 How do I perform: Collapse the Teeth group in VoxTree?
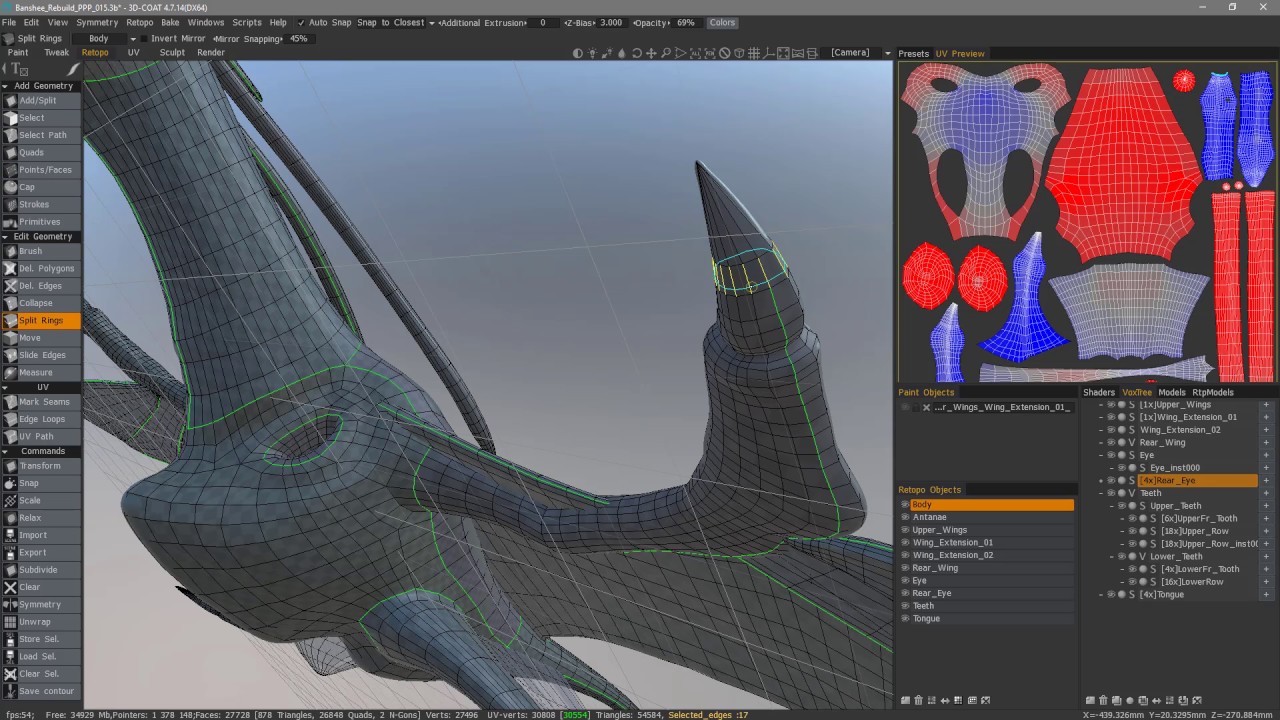(1101, 493)
